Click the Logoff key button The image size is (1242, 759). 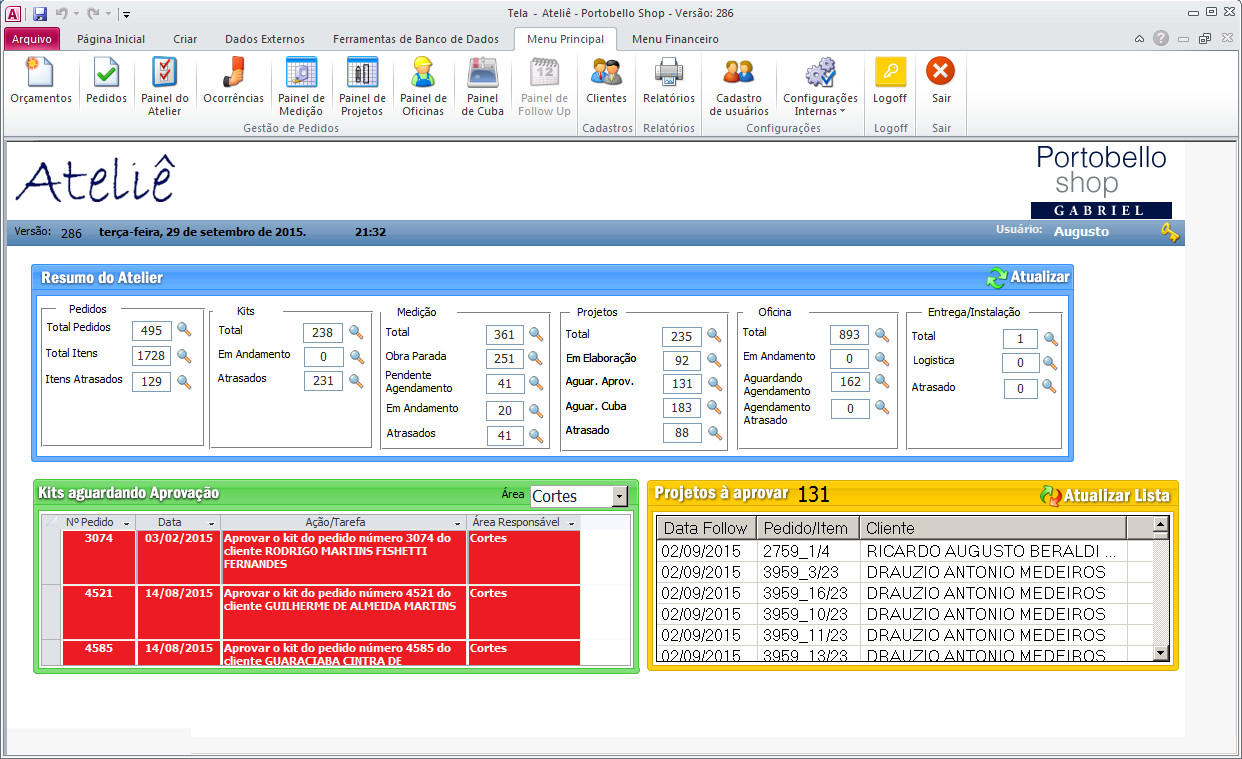tap(890, 80)
